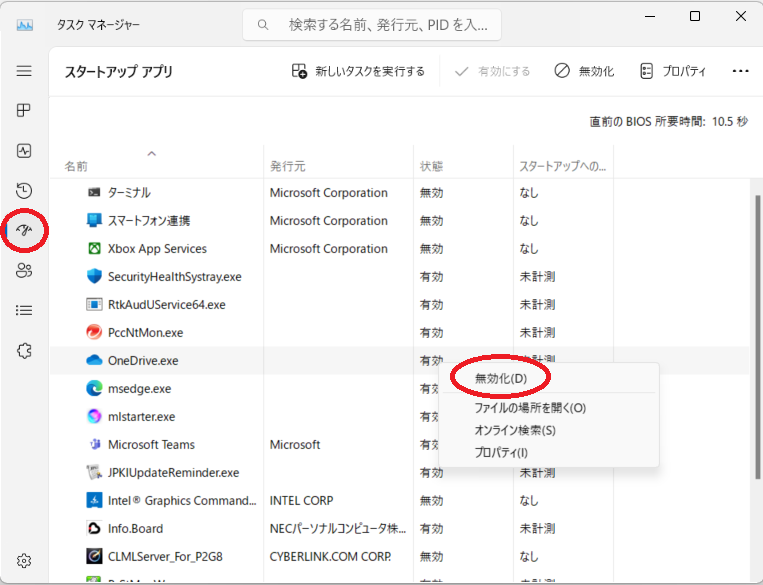
Task: Click the スタートアップ アプリ page heading
Action: [119, 72]
